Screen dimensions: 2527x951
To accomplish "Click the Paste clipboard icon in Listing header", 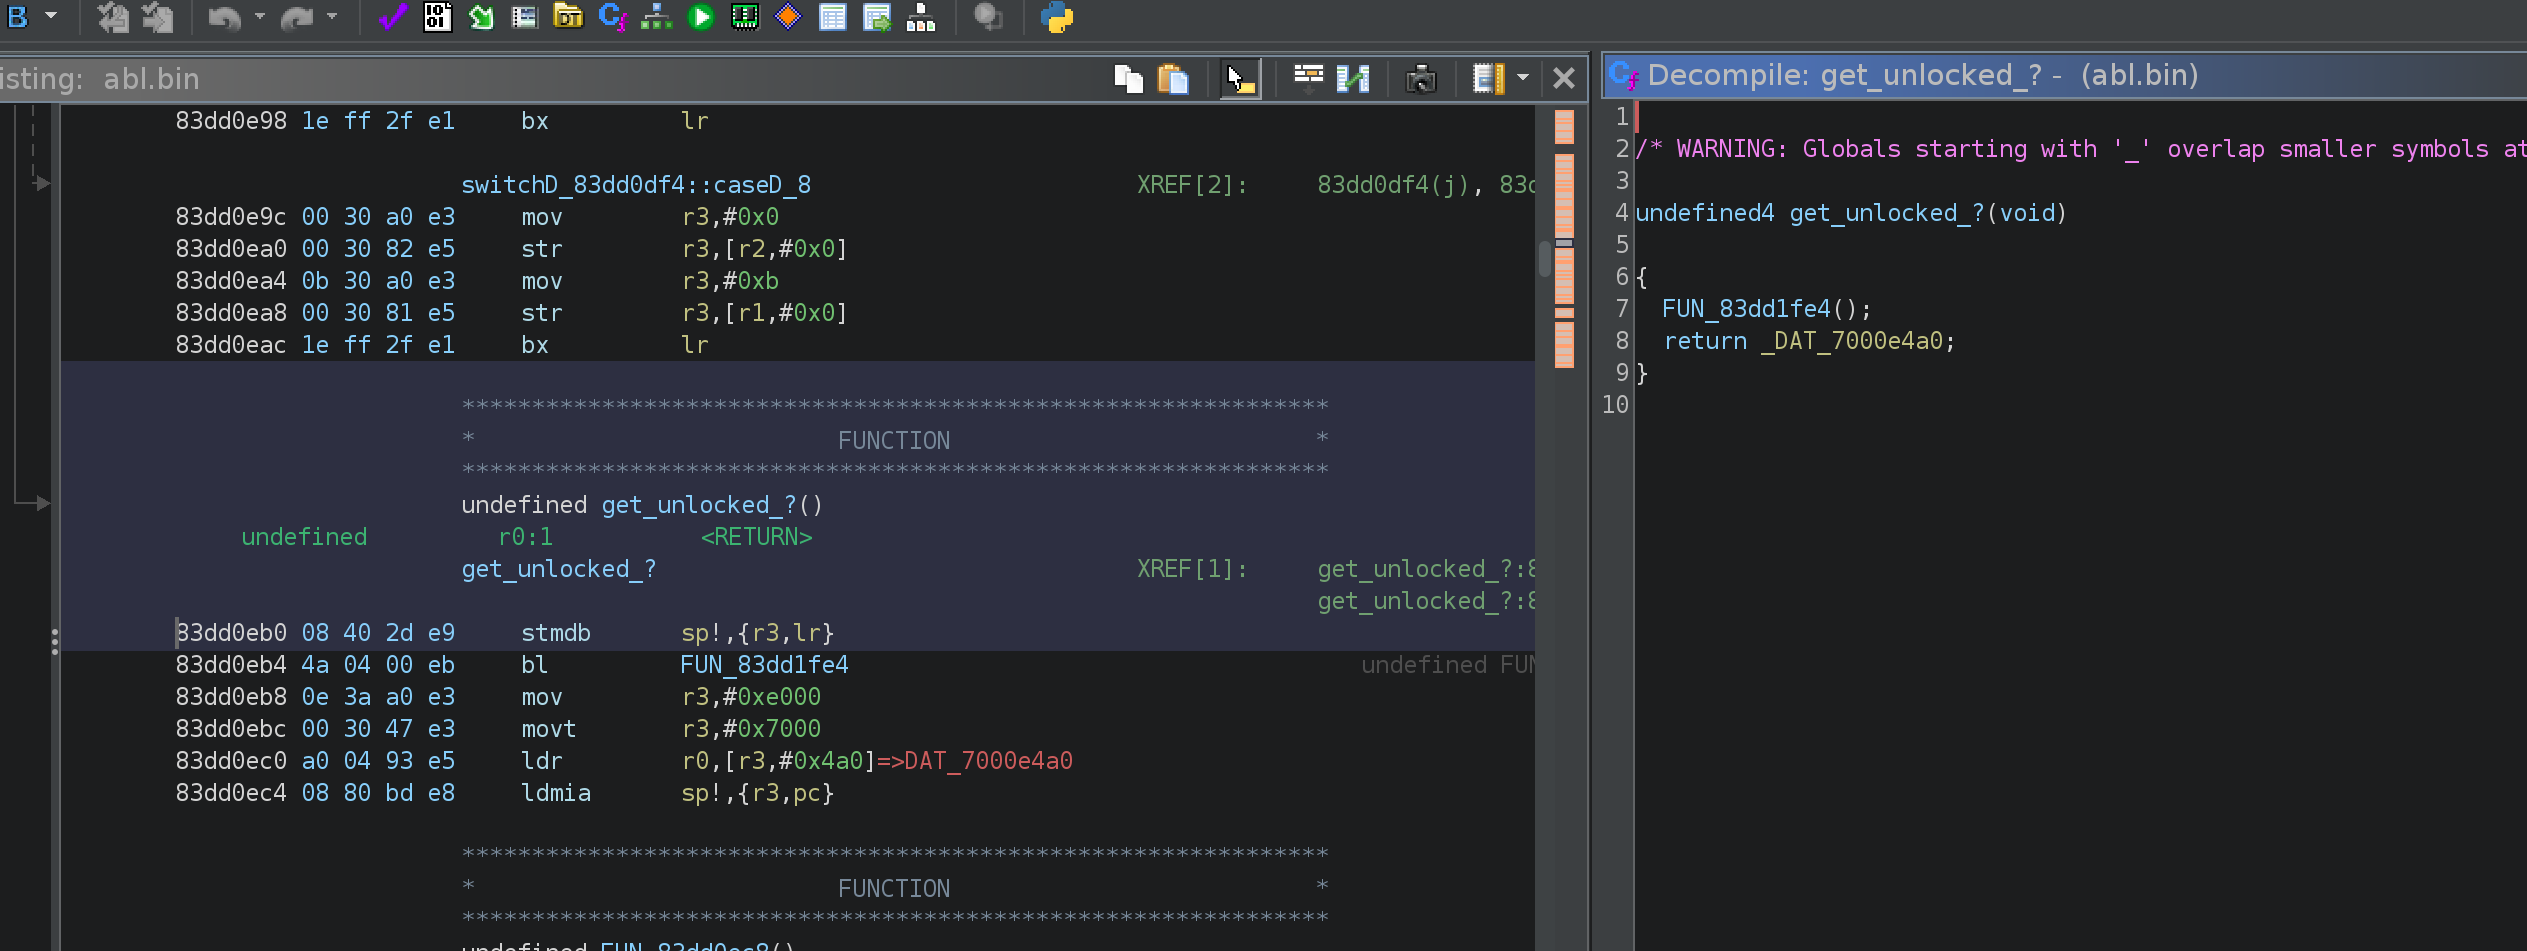I will click(1173, 78).
